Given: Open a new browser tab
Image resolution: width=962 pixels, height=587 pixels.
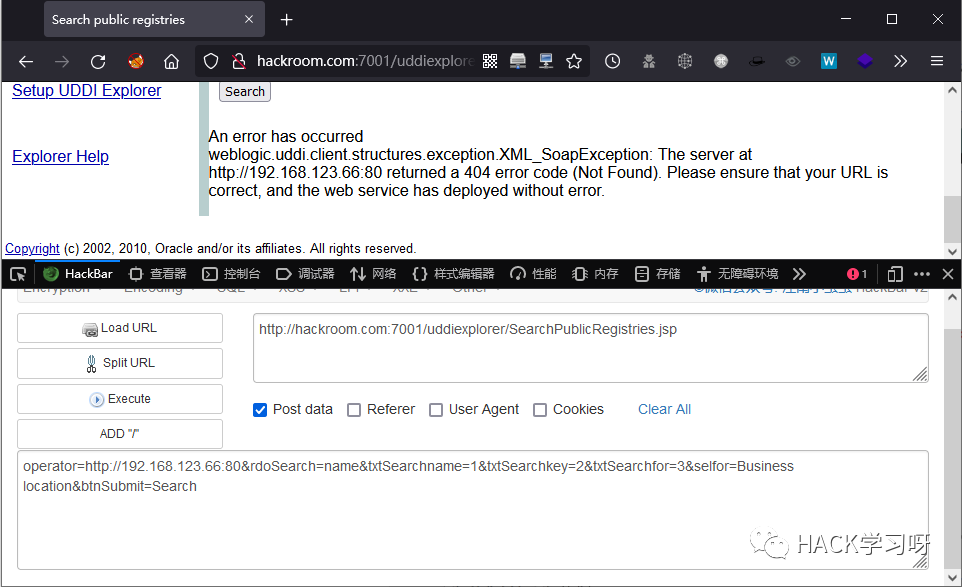Looking at the screenshot, I should click(287, 20).
